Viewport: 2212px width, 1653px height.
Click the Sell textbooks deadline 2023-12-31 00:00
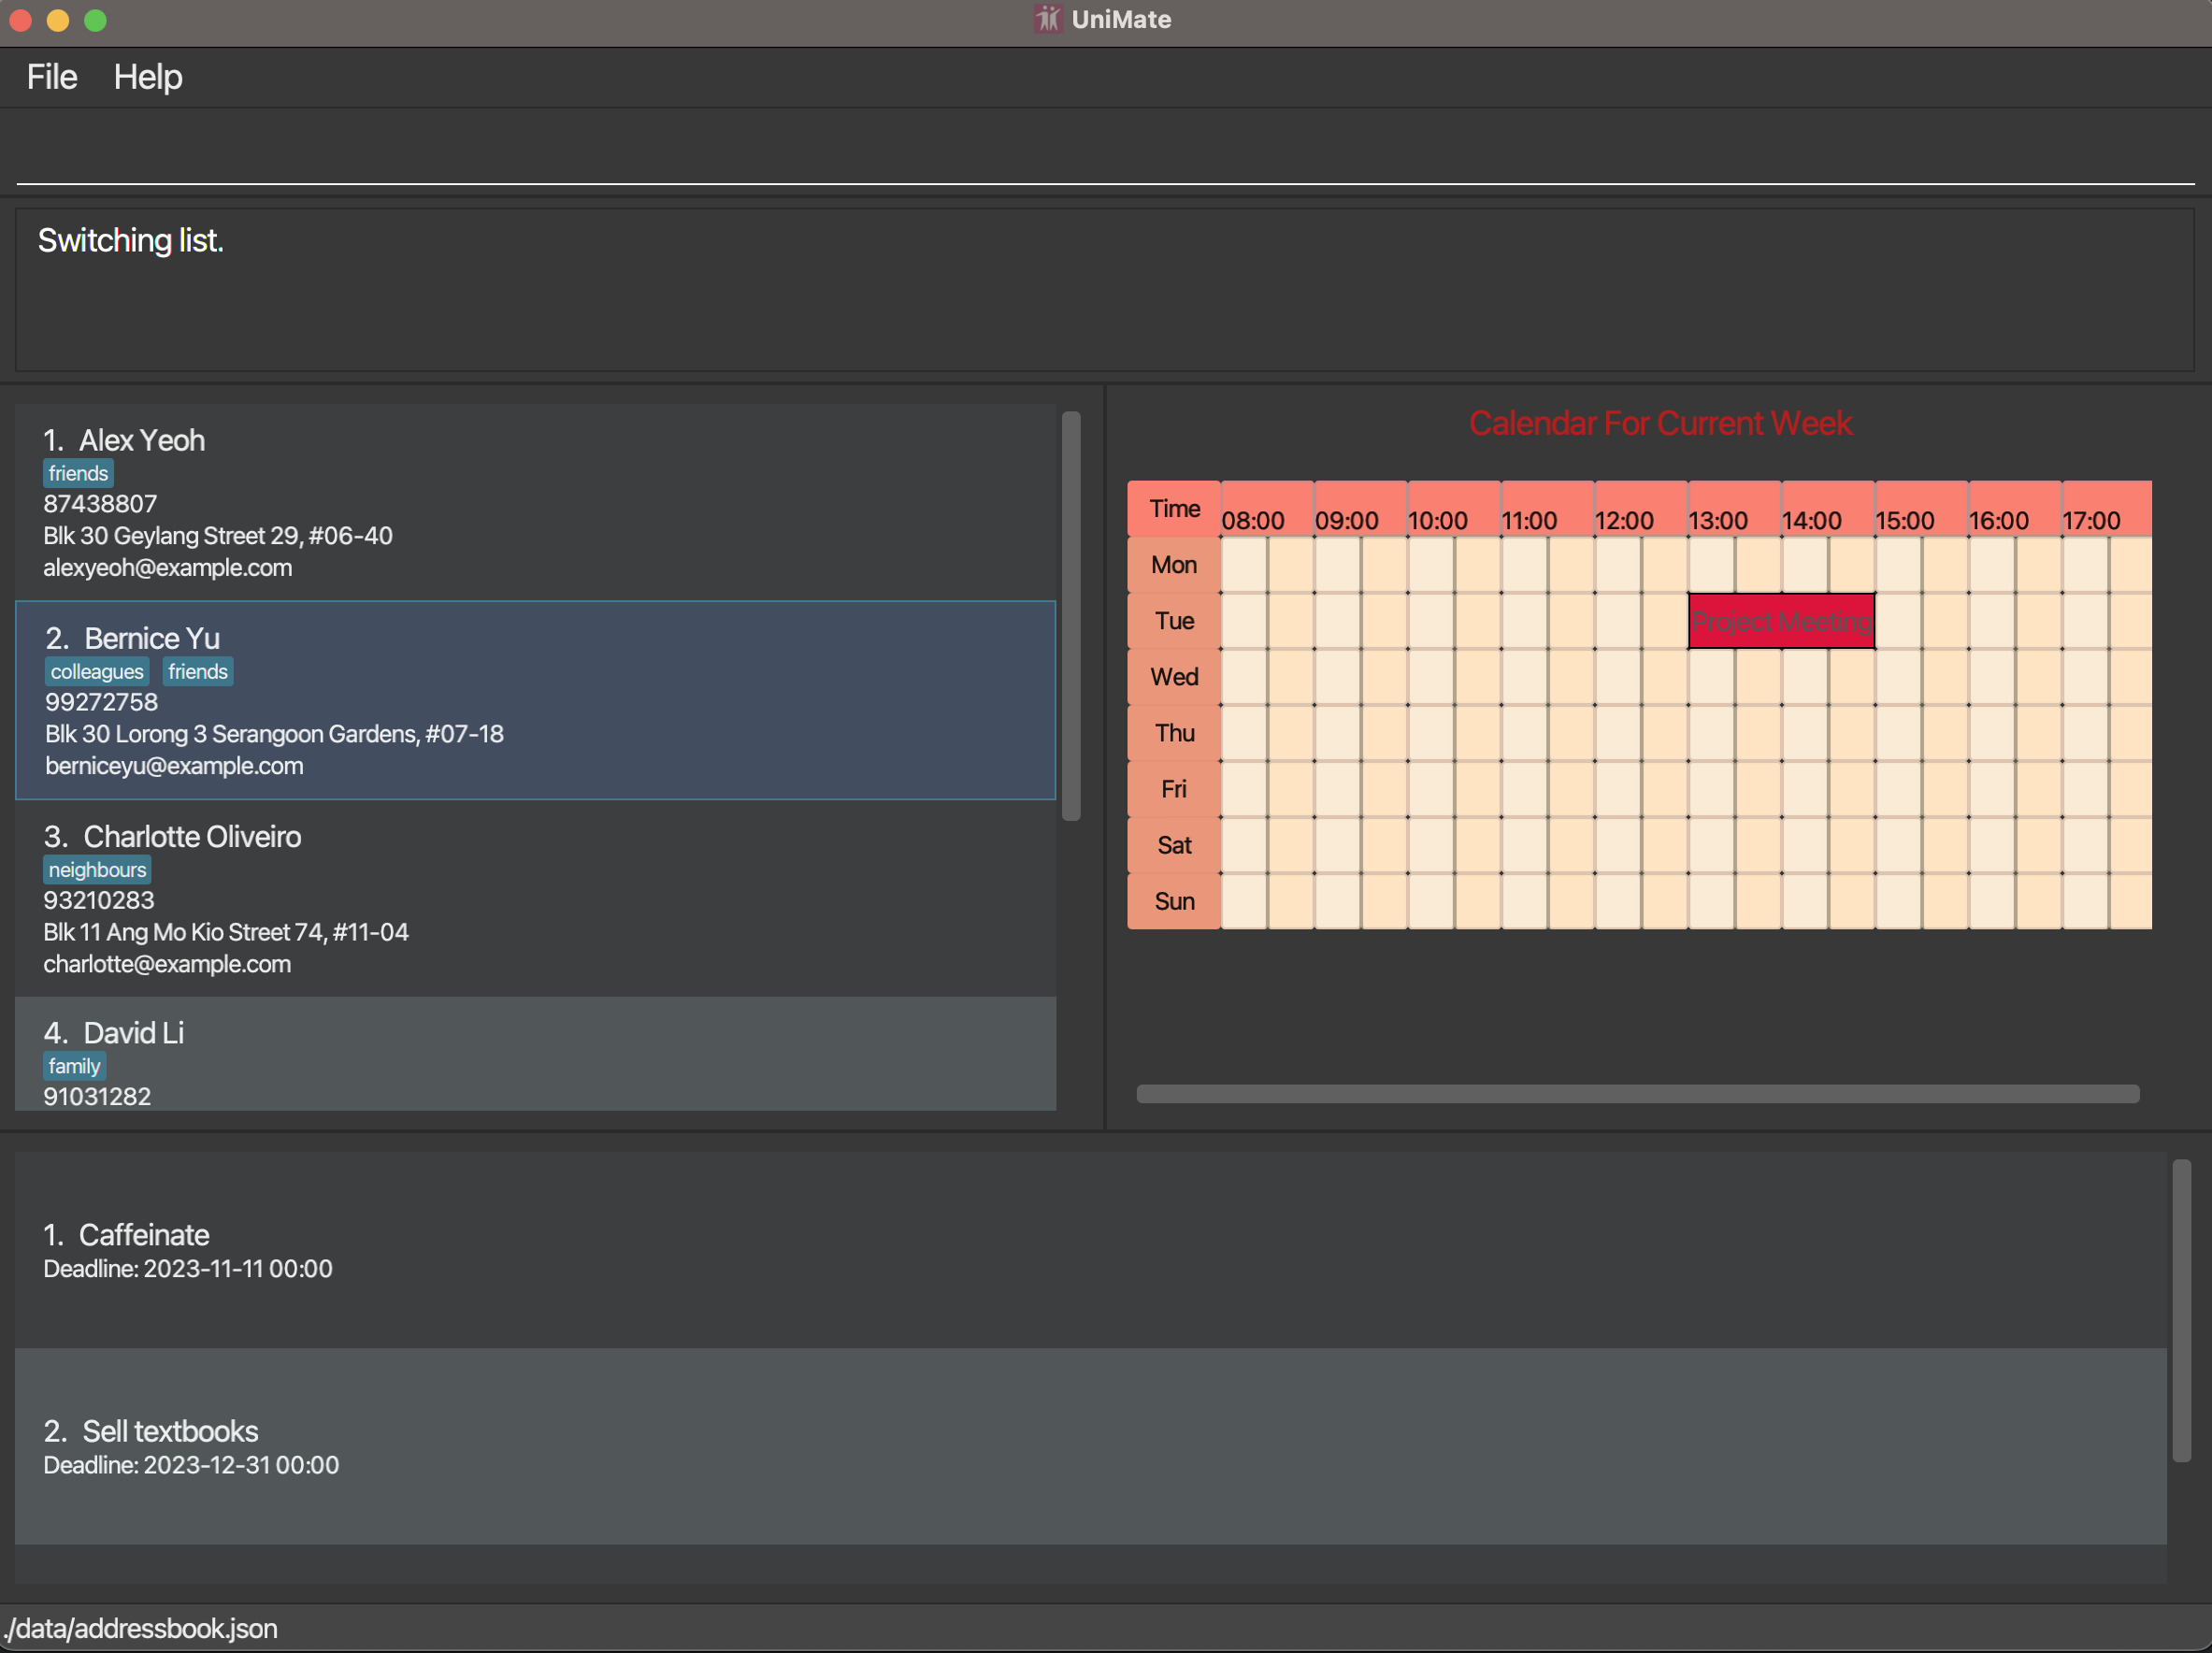191,1465
